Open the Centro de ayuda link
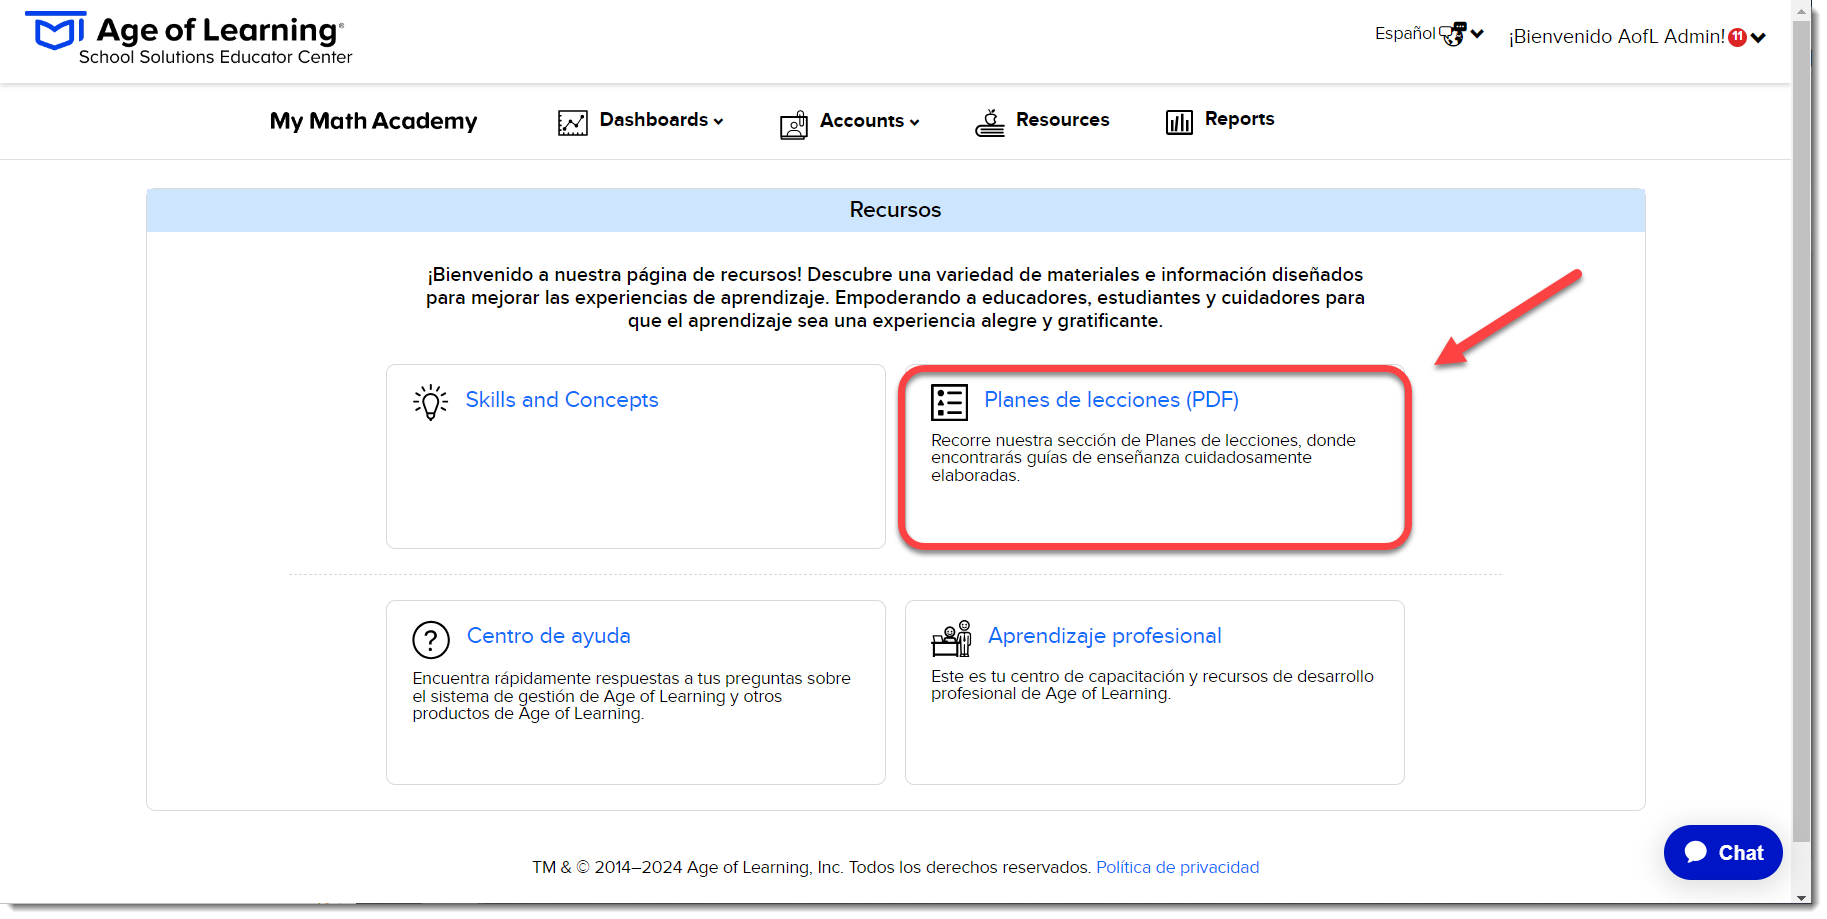1827x919 pixels. 548,636
